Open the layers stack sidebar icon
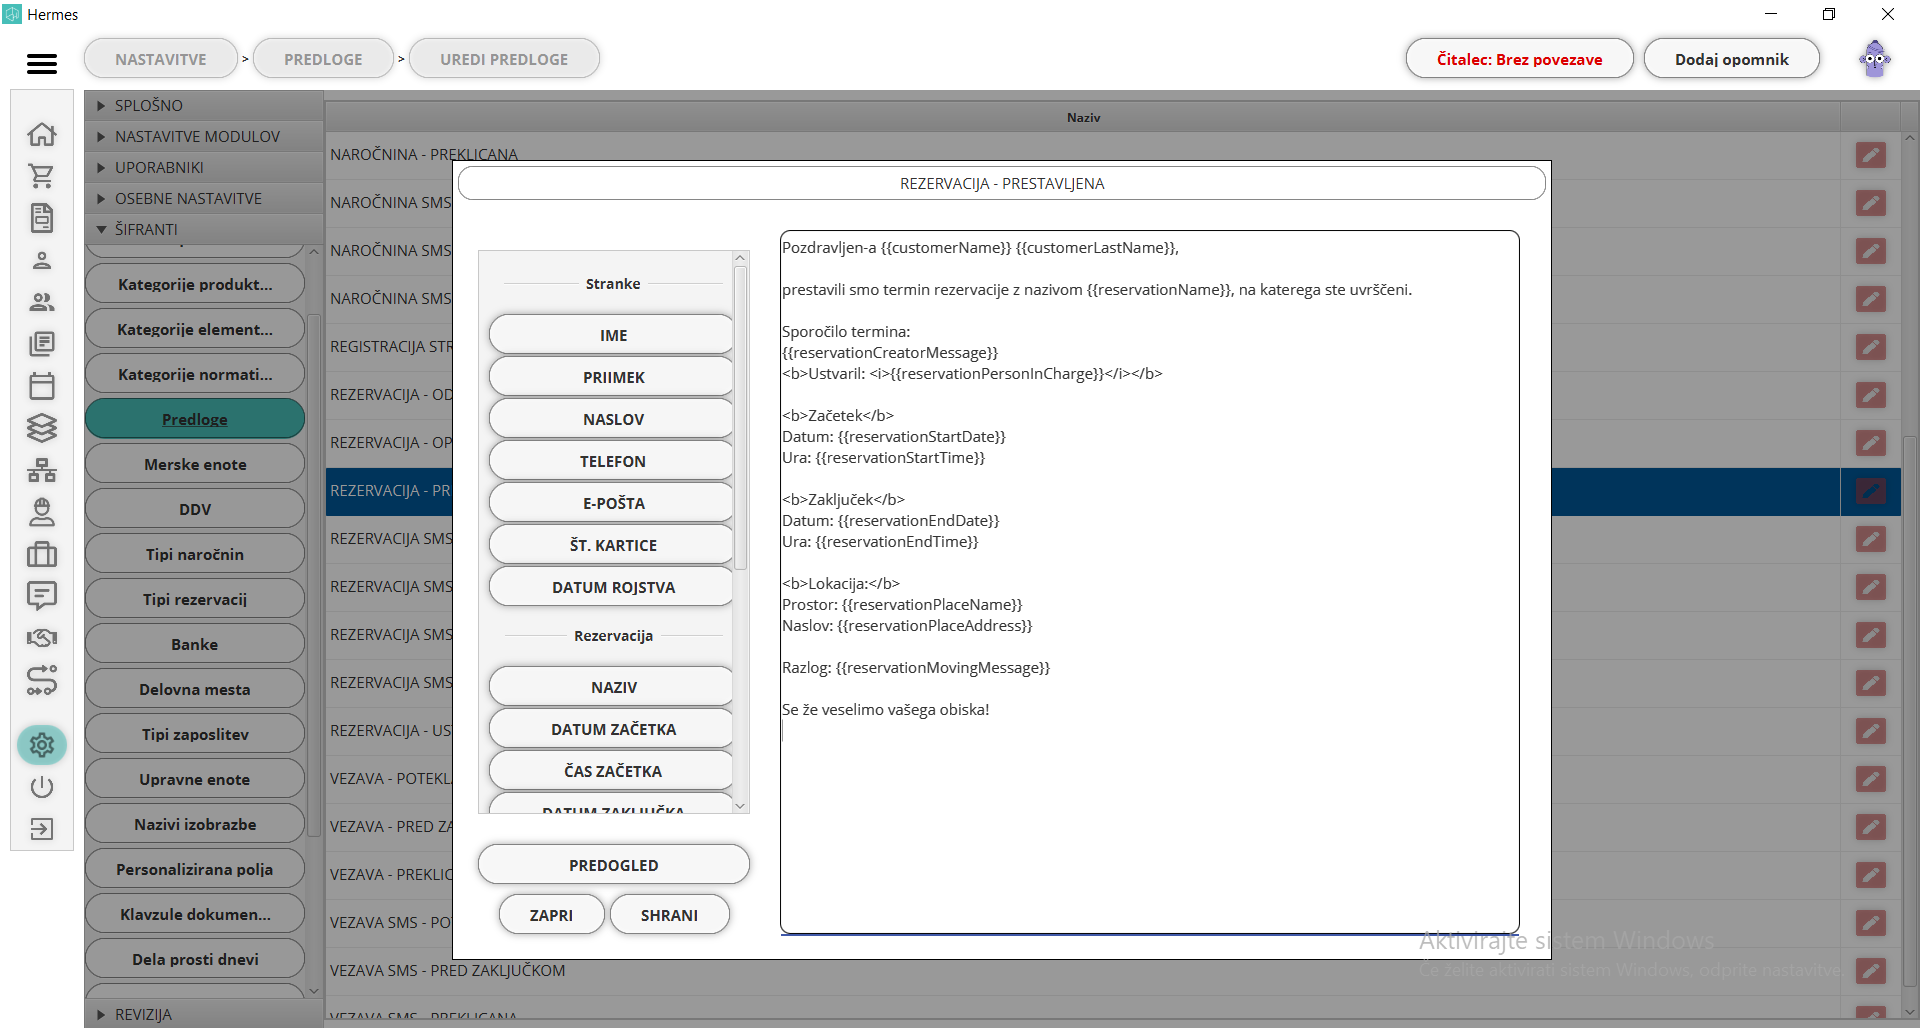 click(x=42, y=428)
